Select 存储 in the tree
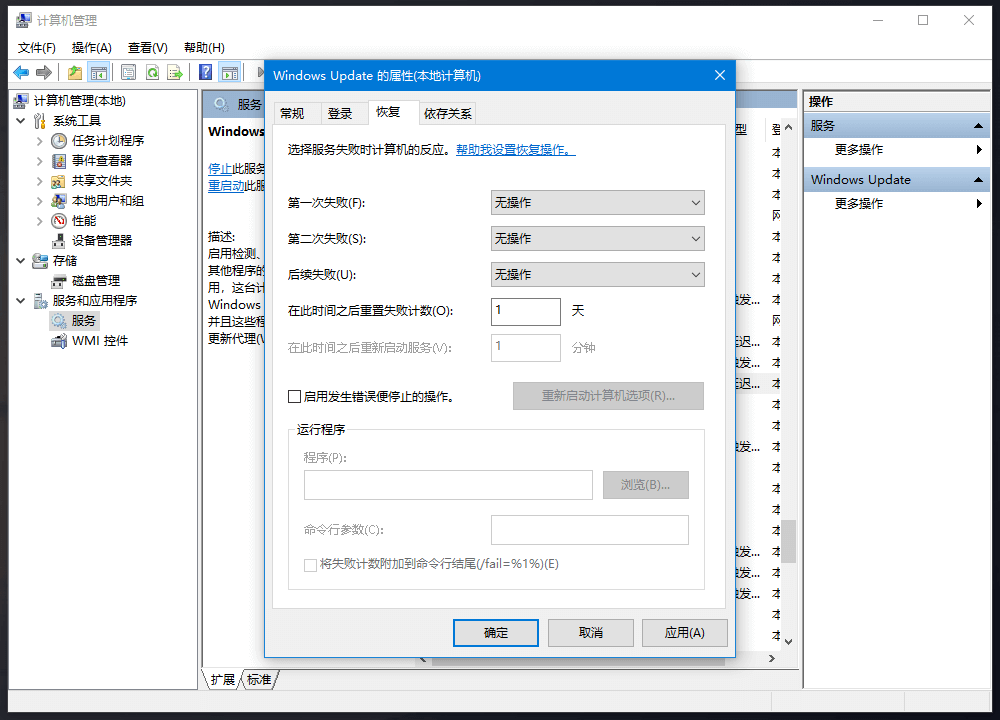The image size is (1000, 720). [64, 261]
